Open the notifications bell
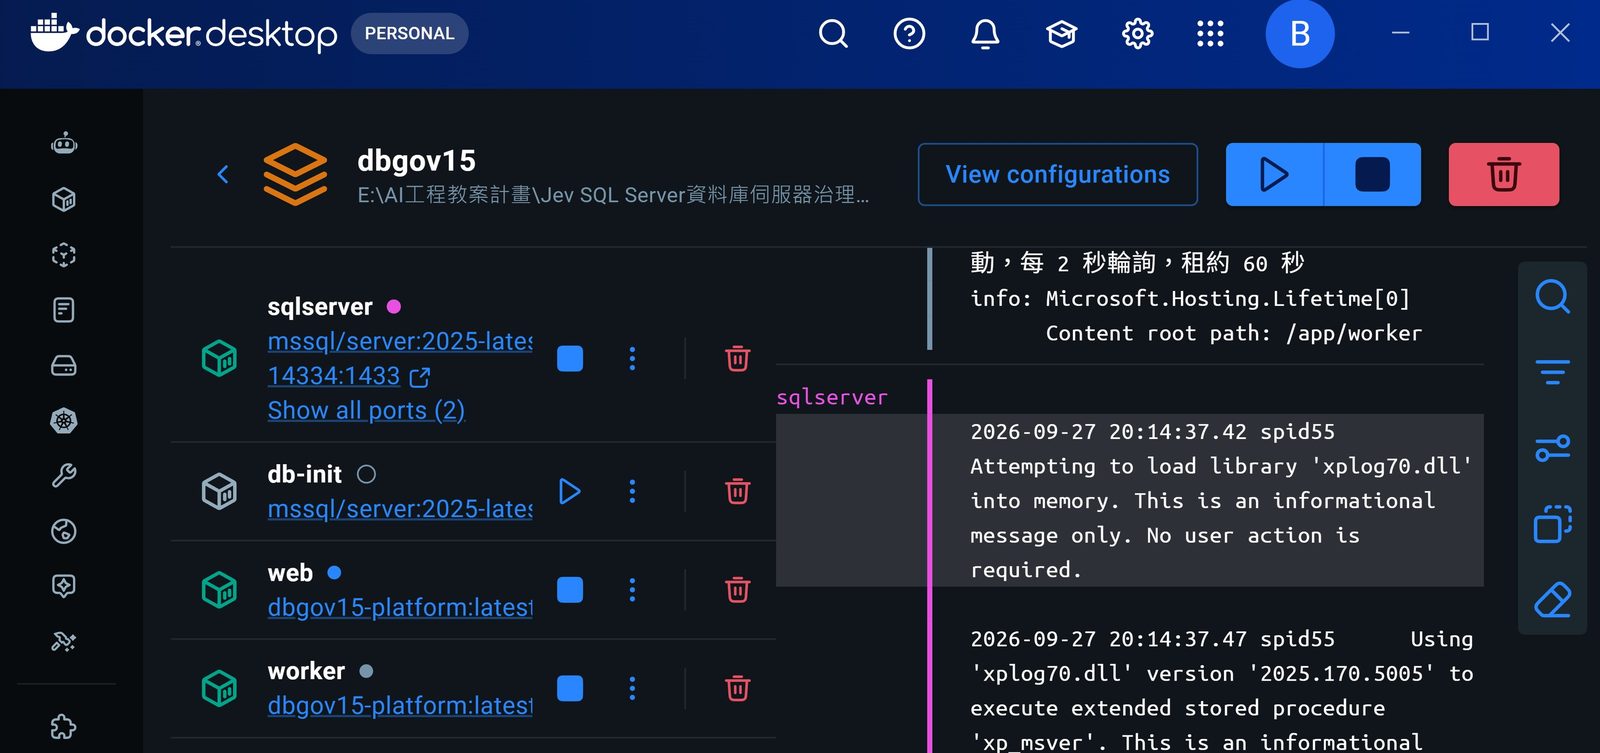The image size is (1600, 753). coord(985,34)
